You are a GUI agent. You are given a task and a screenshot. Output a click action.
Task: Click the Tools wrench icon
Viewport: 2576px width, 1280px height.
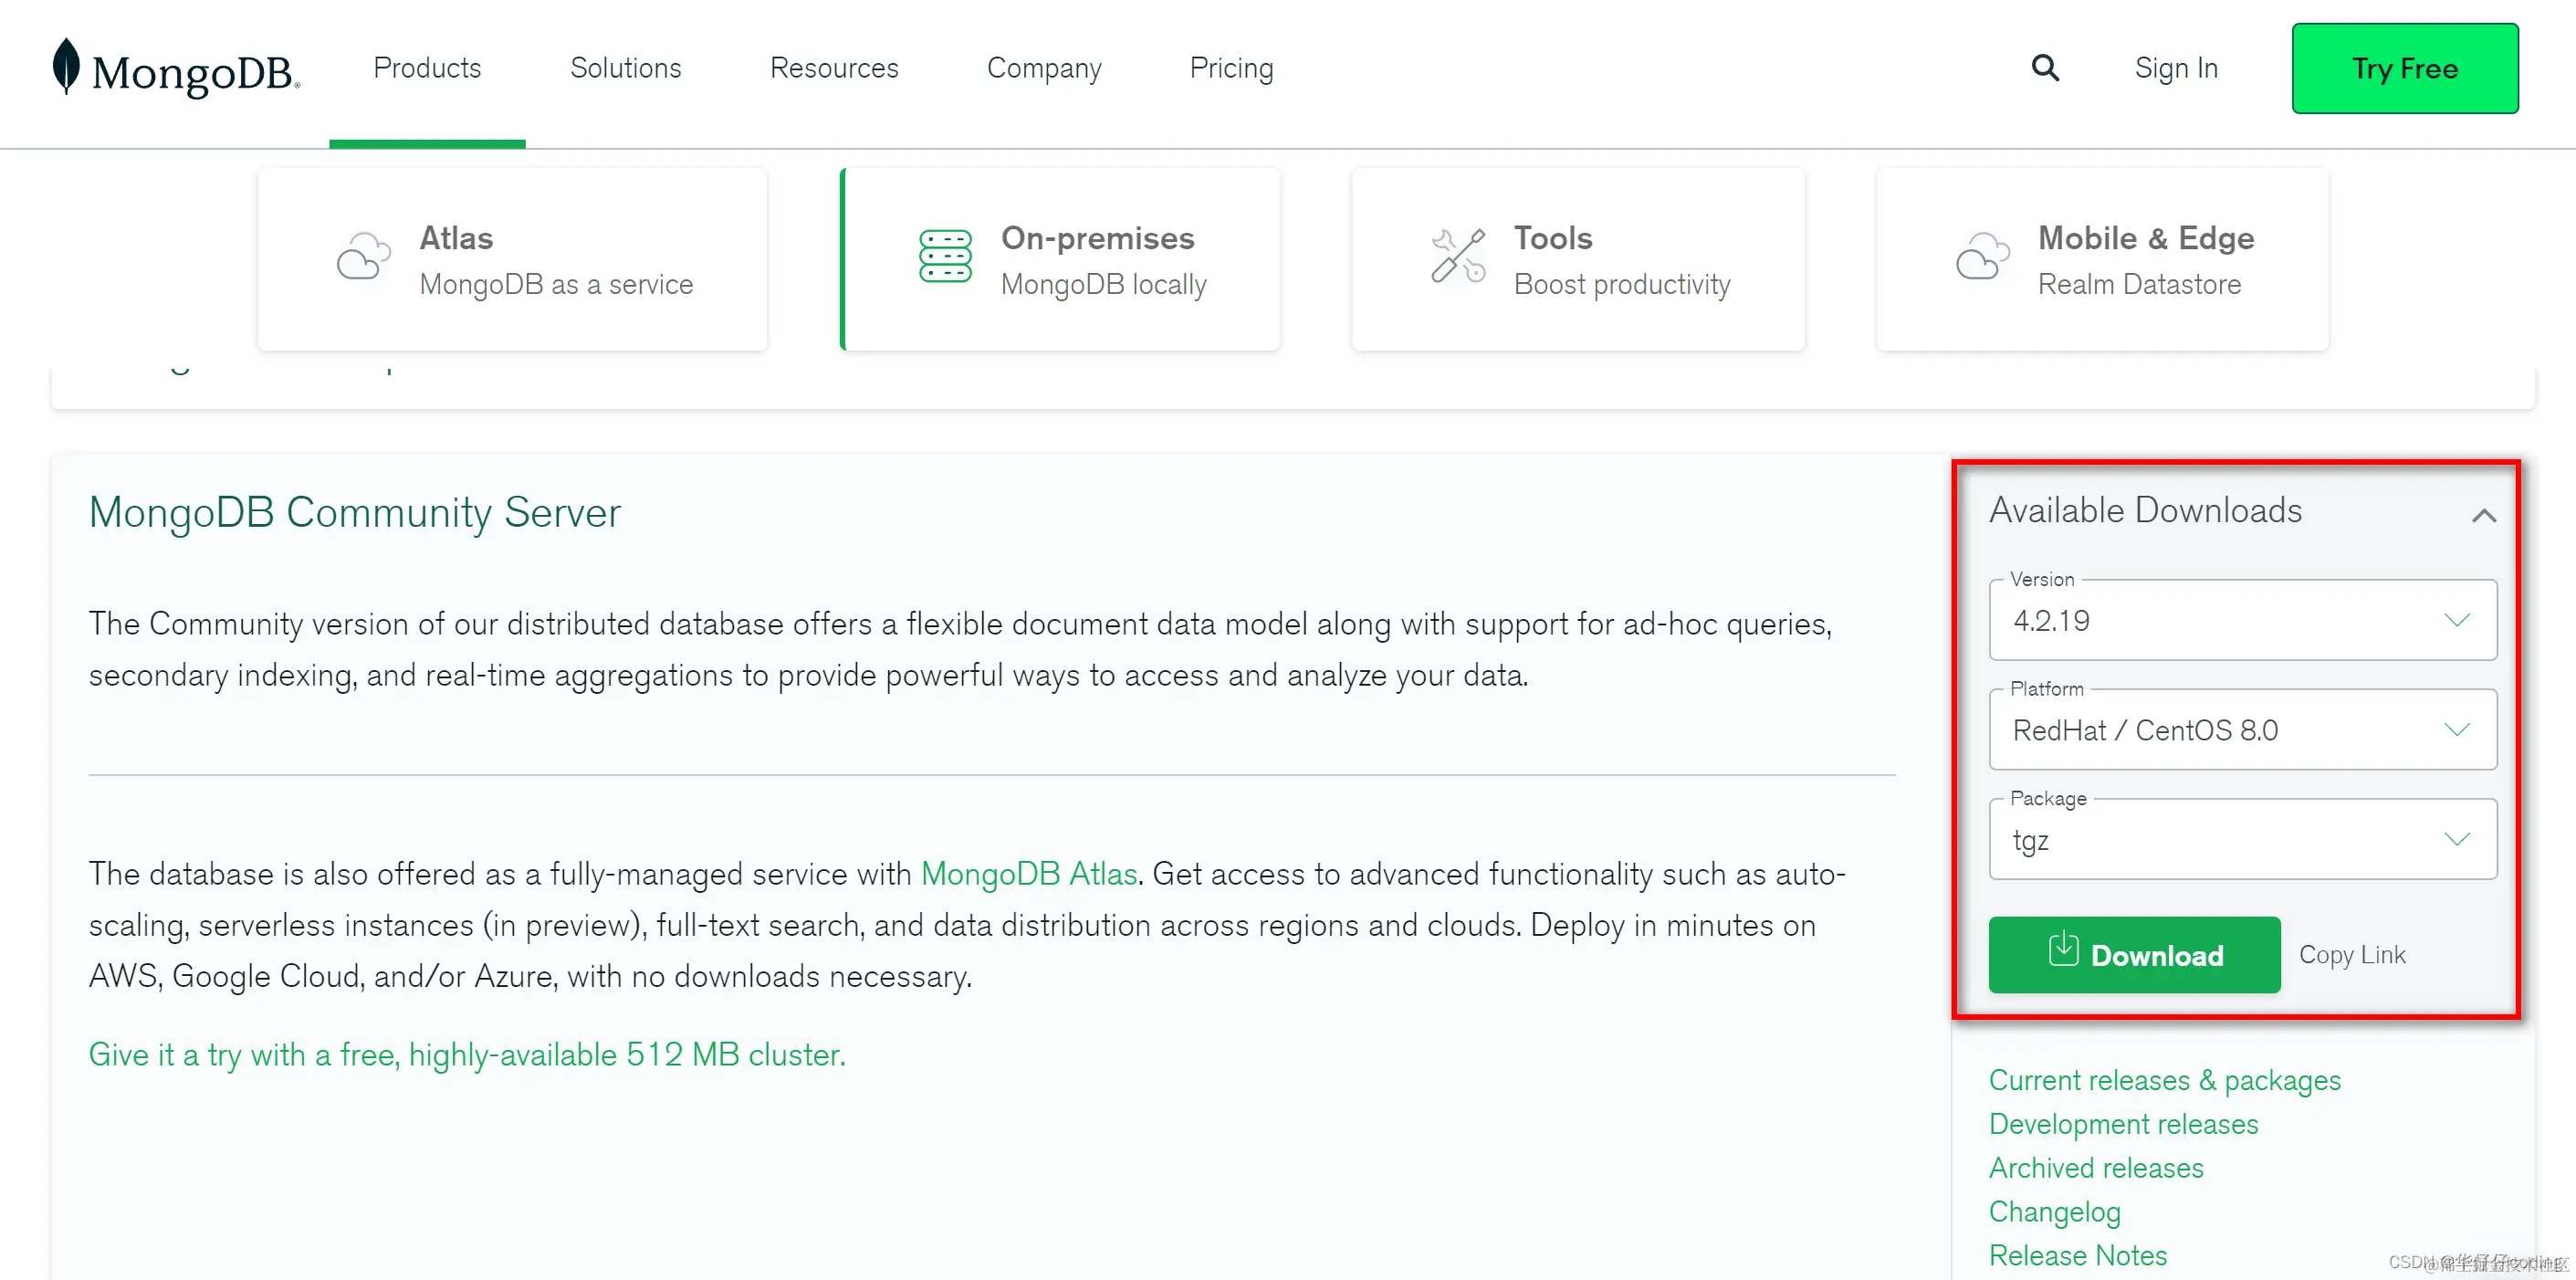click(1457, 257)
